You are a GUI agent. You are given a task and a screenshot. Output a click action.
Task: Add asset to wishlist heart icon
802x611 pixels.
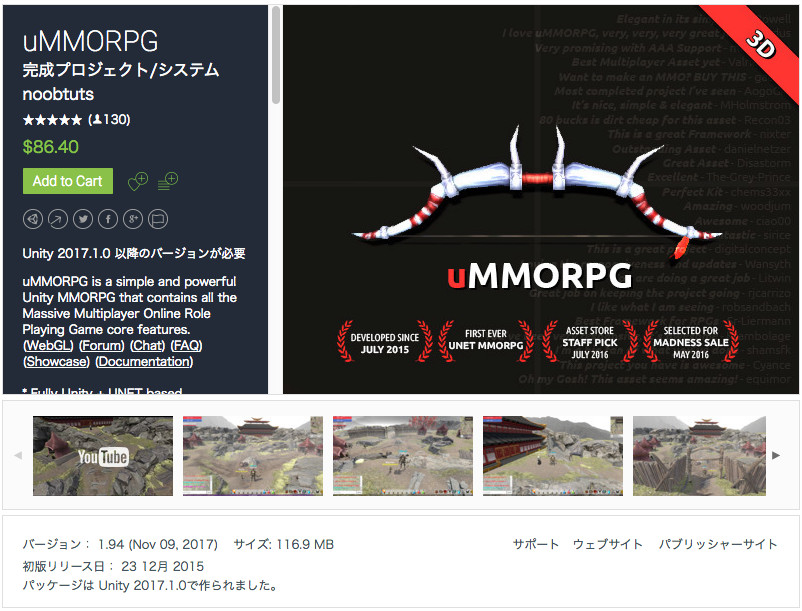pos(138,181)
